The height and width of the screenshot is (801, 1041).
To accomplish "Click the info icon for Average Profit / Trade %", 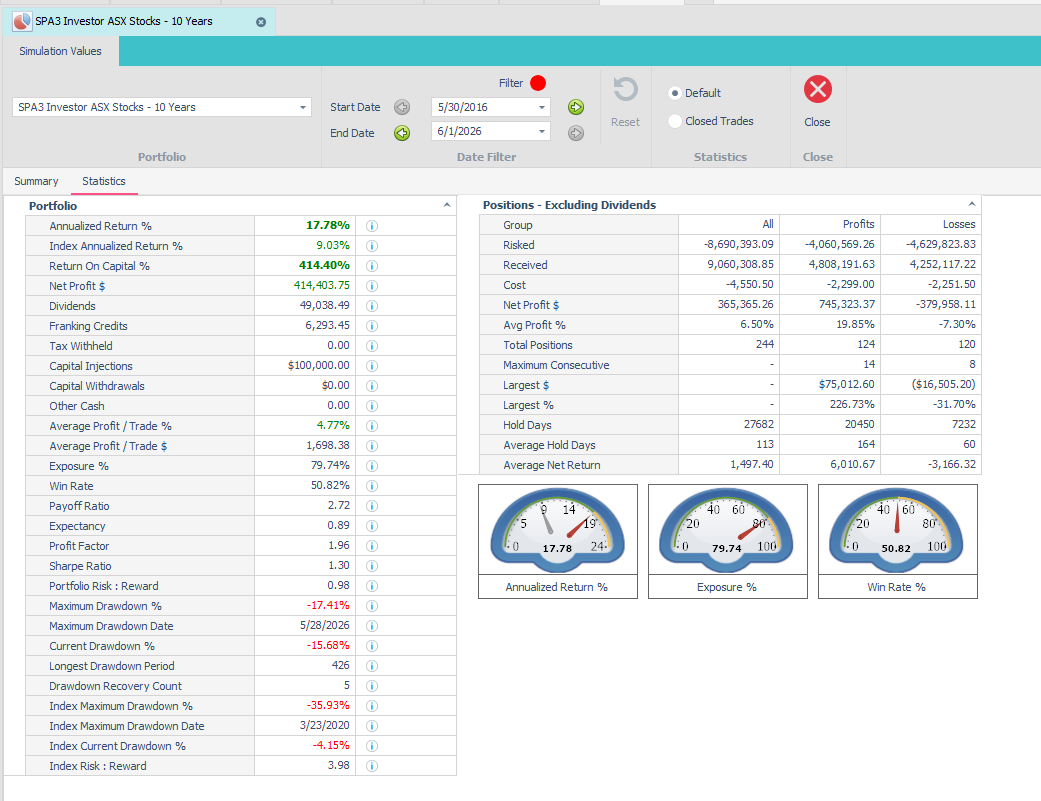I will pos(372,425).
